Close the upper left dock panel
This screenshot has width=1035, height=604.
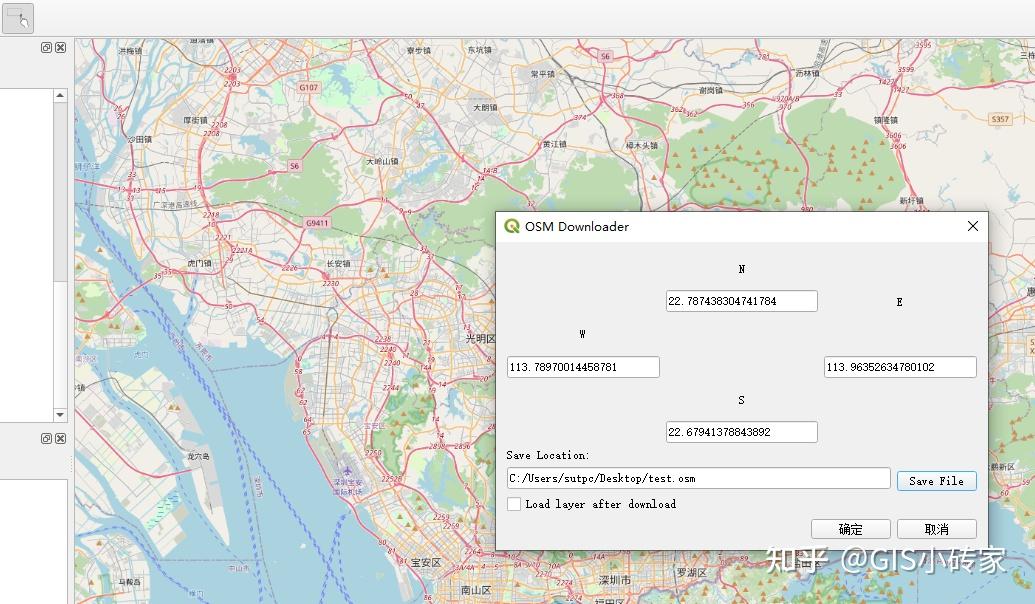coord(60,47)
